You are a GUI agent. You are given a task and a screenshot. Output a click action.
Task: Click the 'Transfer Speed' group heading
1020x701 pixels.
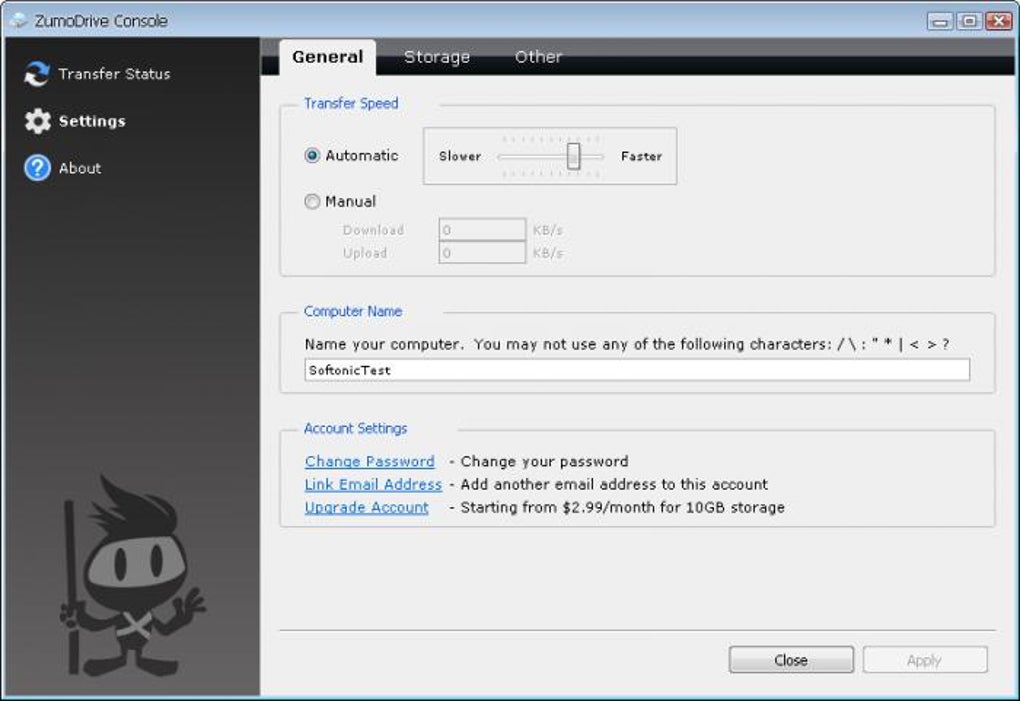351,103
